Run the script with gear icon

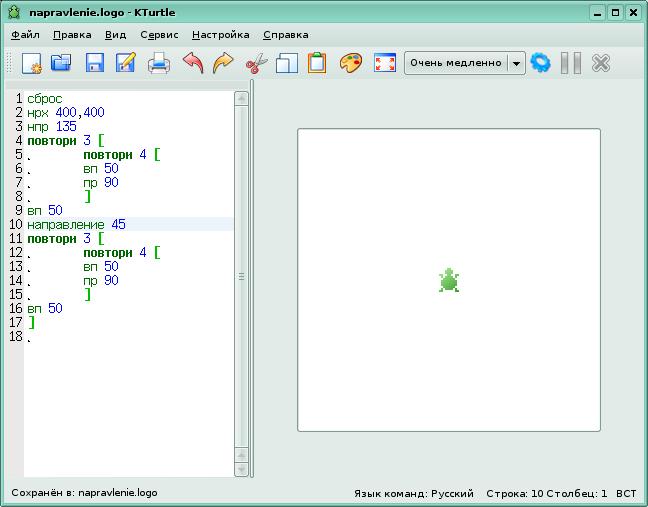[x=541, y=64]
